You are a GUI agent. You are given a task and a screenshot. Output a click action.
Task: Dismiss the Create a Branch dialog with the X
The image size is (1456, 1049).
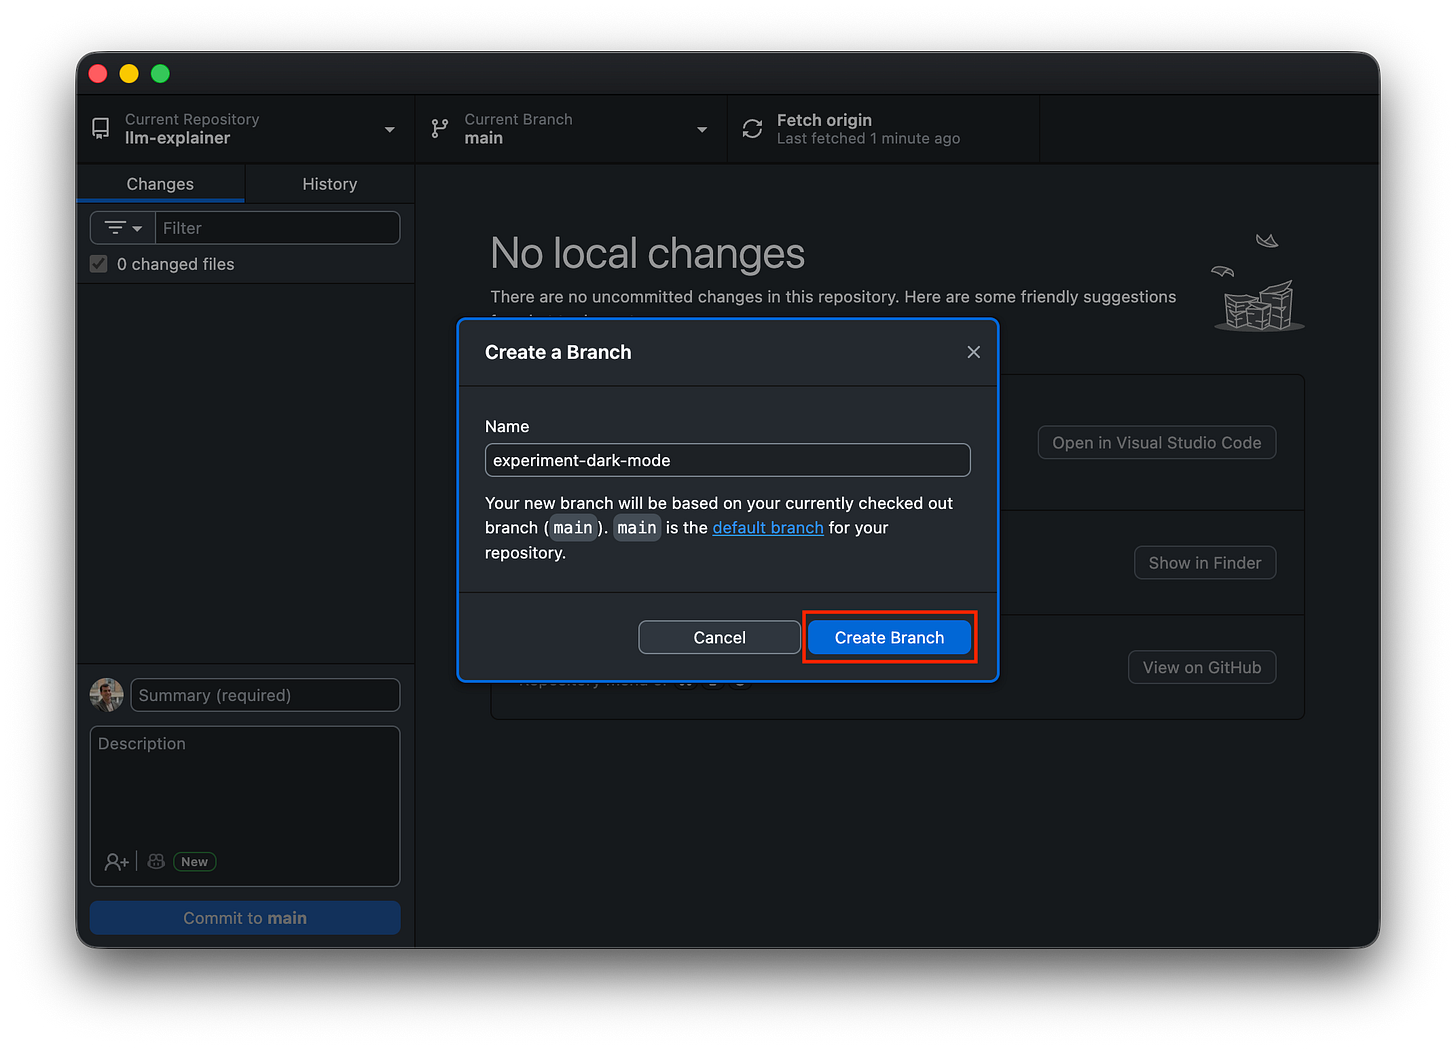[x=973, y=352]
